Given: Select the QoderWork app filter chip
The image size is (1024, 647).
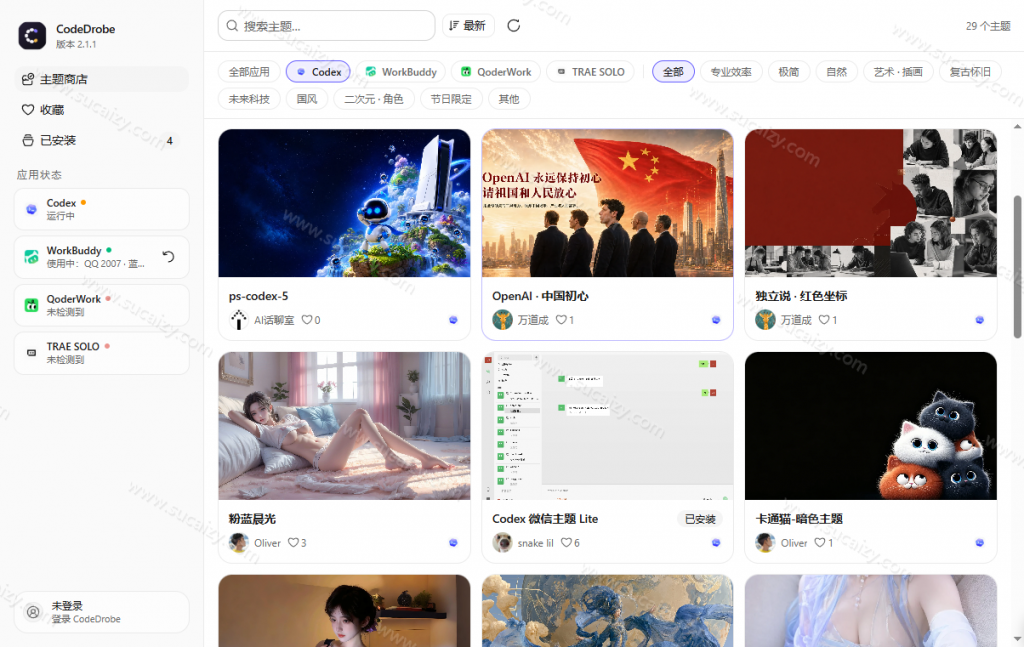Looking at the screenshot, I should point(496,72).
